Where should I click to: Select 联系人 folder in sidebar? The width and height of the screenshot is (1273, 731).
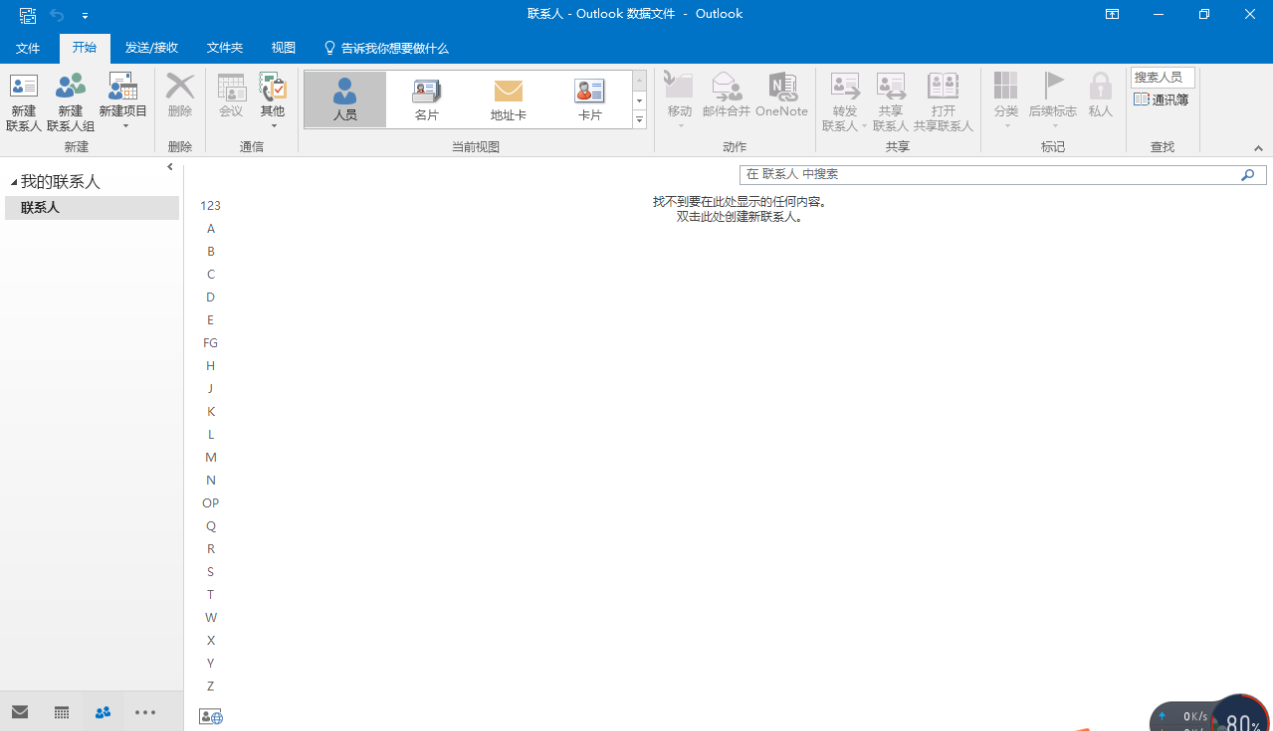(x=92, y=208)
